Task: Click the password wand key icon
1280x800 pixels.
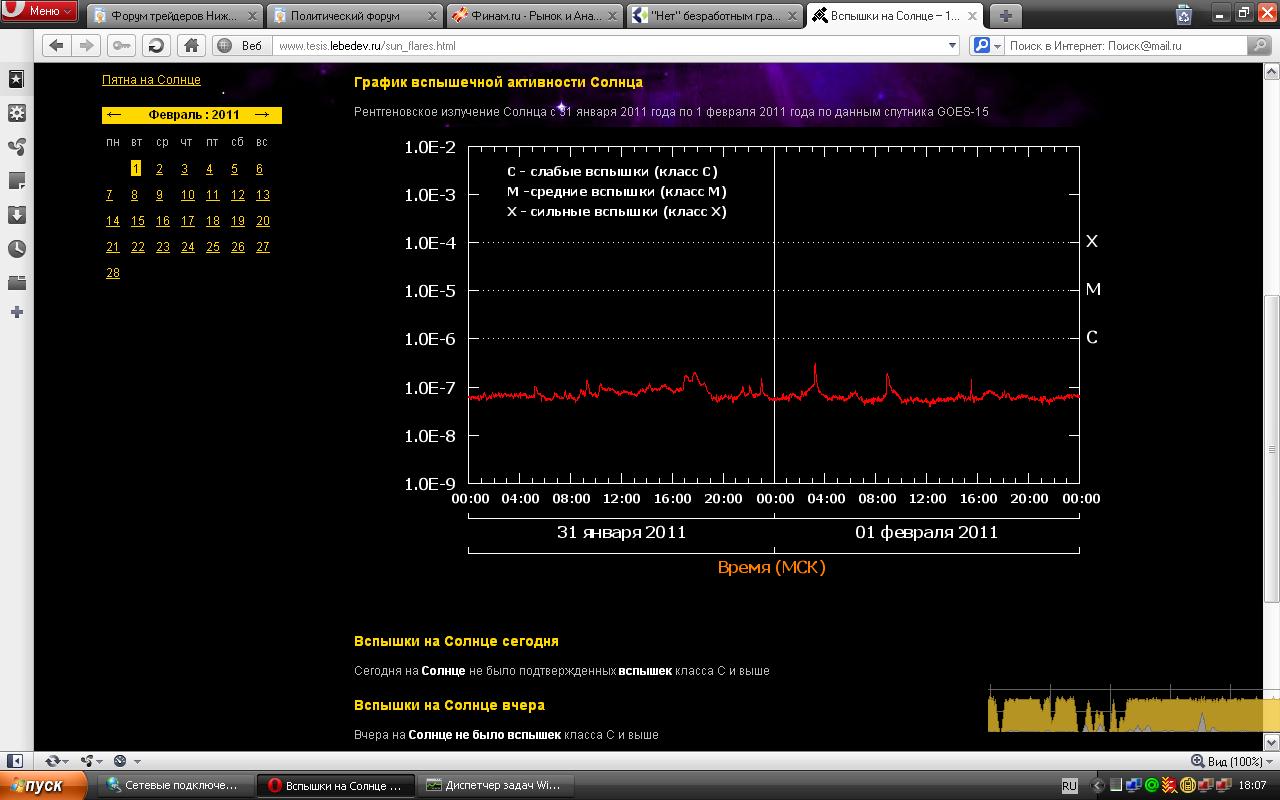Action: point(121,46)
